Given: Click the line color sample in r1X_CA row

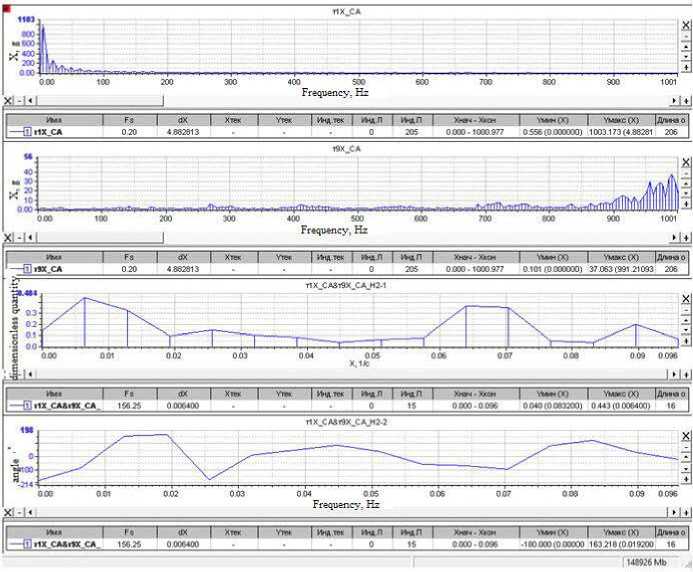Looking at the screenshot, I should click(16, 132).
